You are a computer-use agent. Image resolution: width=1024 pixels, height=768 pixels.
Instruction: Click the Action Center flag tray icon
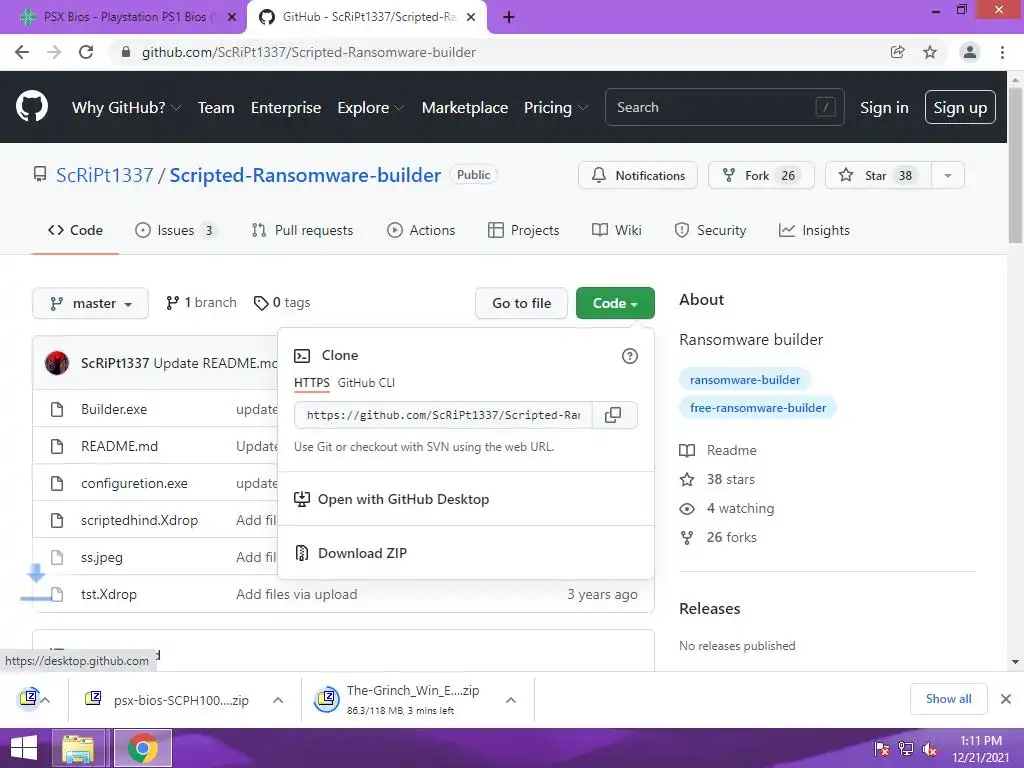pyautogui.click(x=882, y=749)
